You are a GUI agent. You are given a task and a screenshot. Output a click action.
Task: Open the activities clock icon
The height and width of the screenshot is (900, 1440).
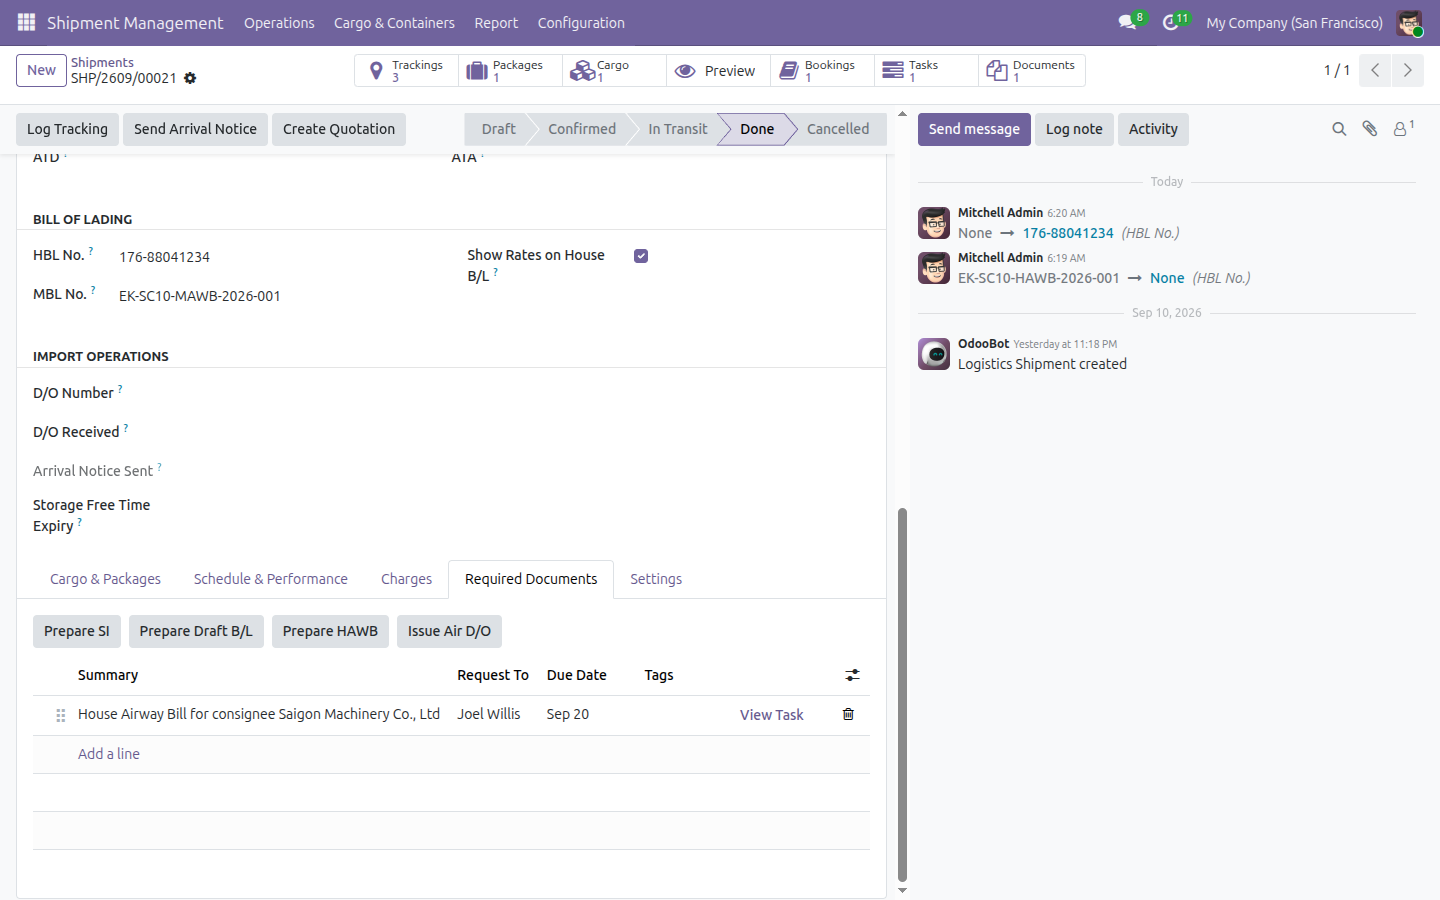coord(1171,22)
